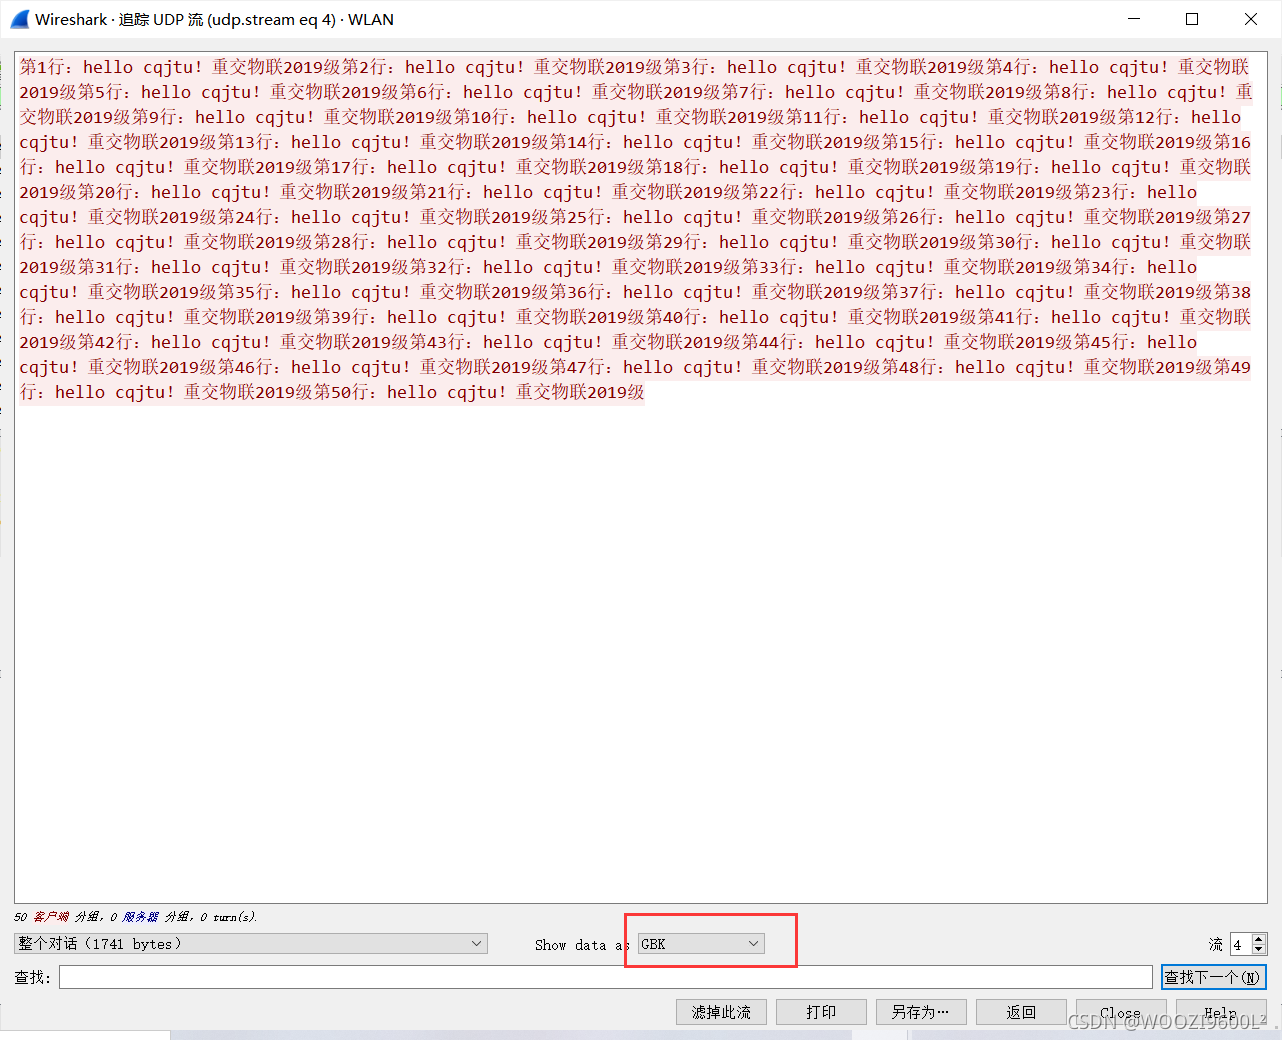Close the window with the X

coord(1251,19)
